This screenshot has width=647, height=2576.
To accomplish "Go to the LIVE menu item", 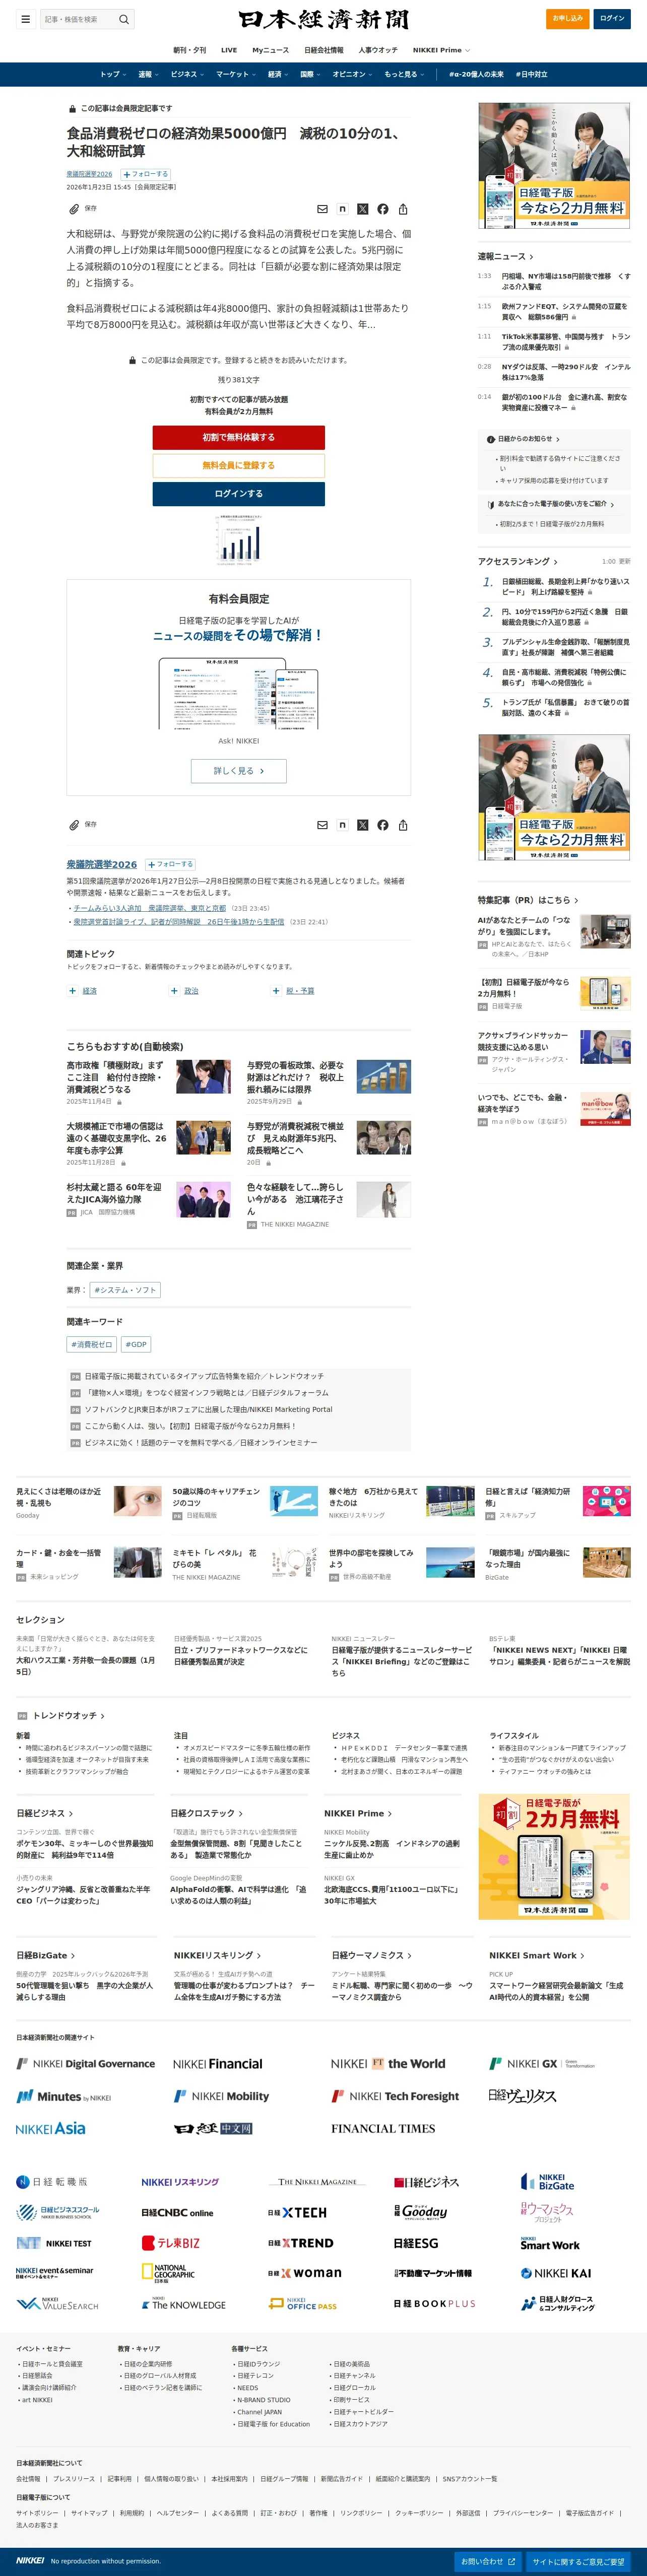I will [229, 50].
